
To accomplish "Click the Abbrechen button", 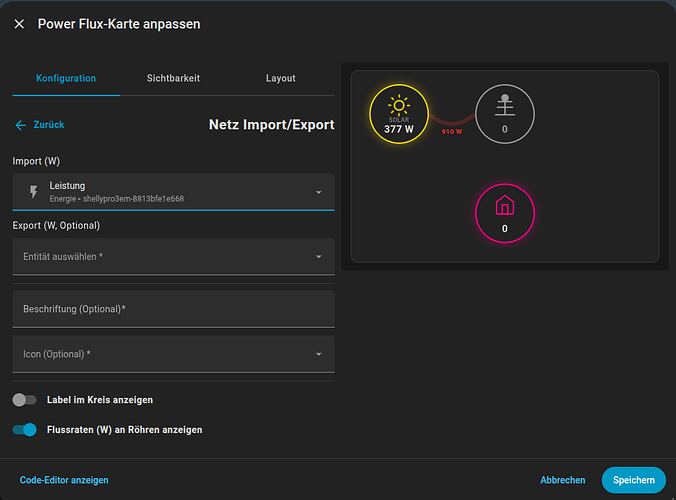I will 563,480.
